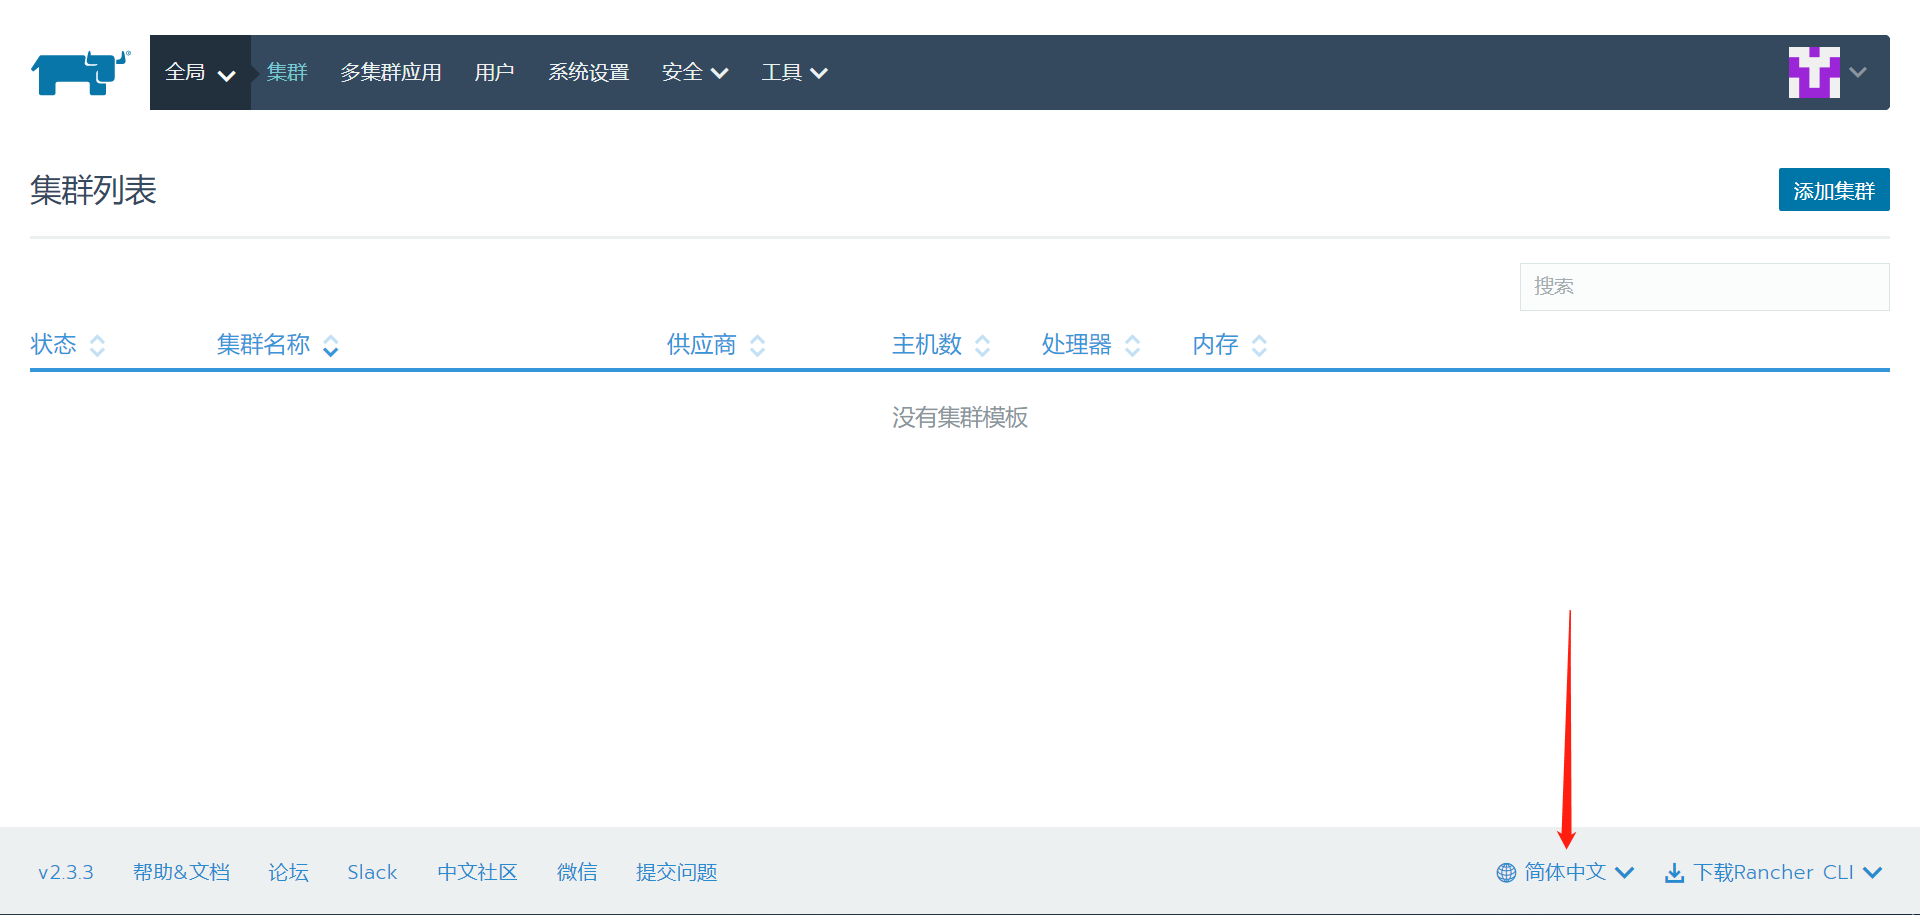Open the Slack footer link
This screenshot has width=1920, height=915.
point(372,872)
